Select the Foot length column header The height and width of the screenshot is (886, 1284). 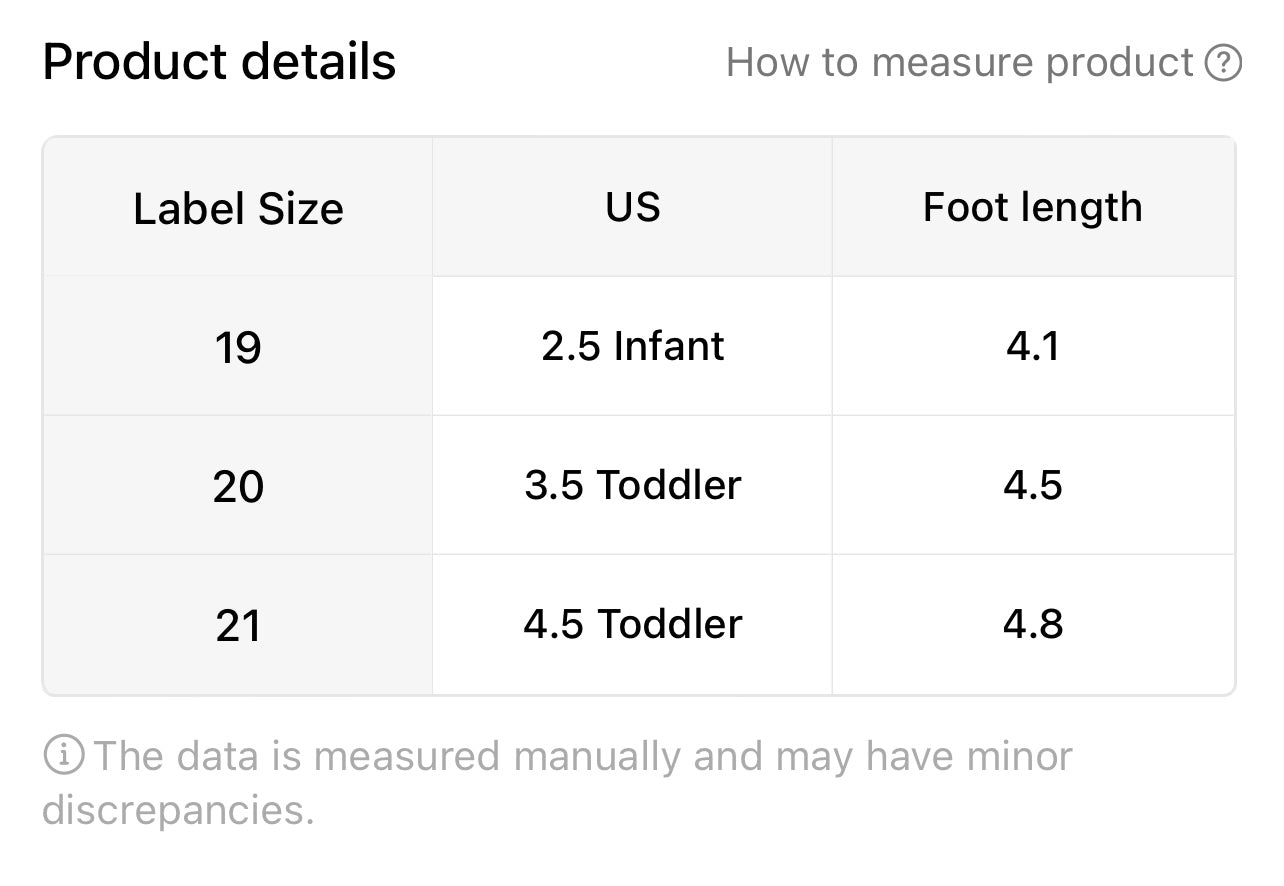pos(1033,208)
